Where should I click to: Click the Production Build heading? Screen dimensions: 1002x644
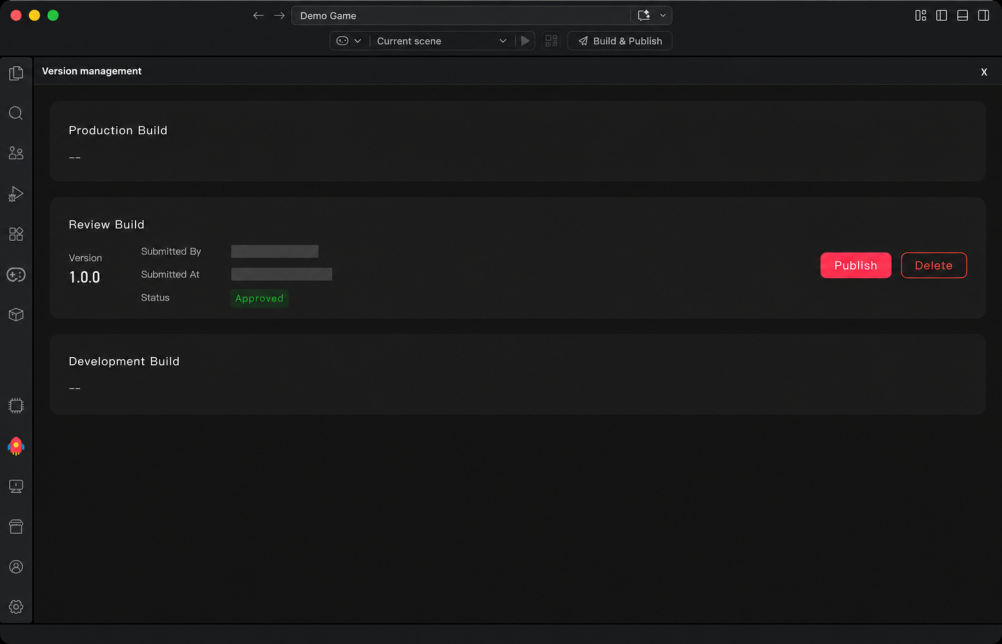tap(118, 130)
